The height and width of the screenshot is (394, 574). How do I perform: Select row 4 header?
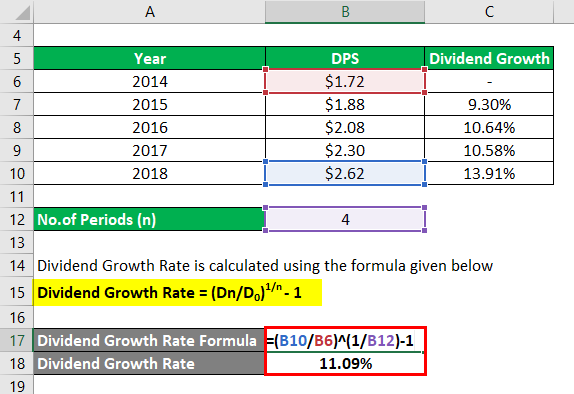tap(16, 36)
